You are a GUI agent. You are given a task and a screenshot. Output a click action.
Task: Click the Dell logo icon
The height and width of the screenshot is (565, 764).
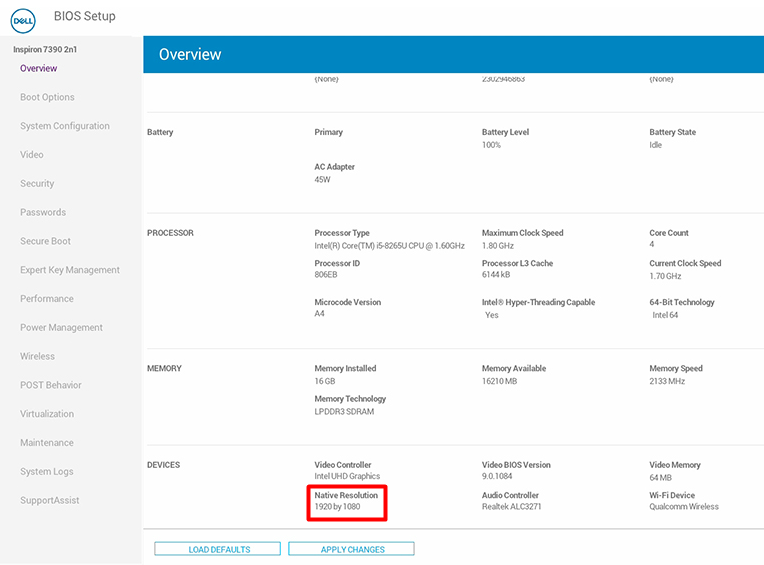tap(23, 21)
